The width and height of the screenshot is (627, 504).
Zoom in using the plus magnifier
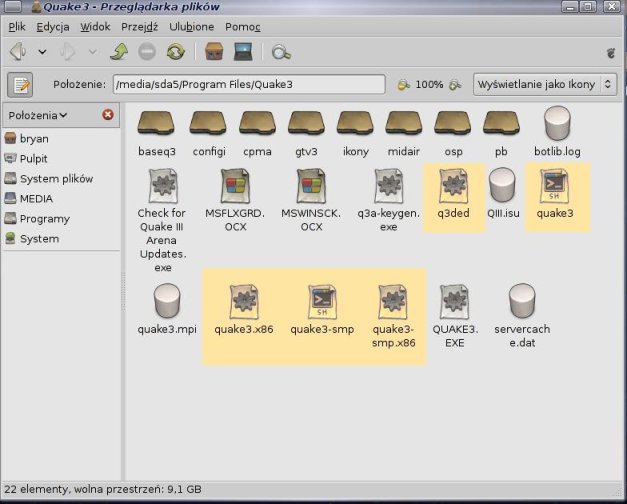[x=455, y=85]
